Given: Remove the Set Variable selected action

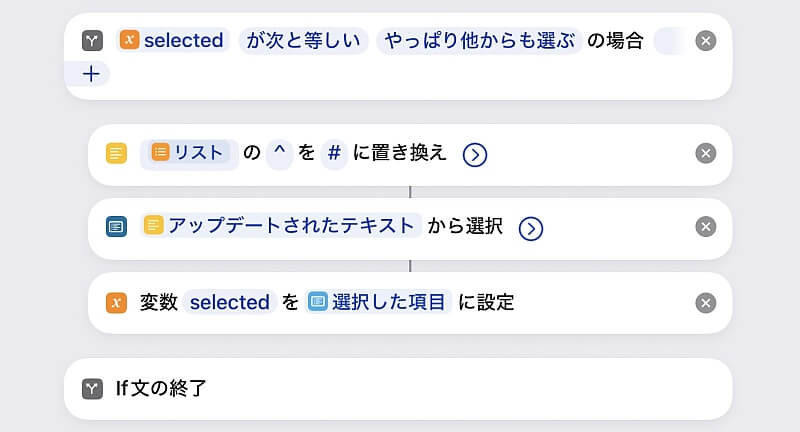Looking at the screenshot, I should click(706, 303).
